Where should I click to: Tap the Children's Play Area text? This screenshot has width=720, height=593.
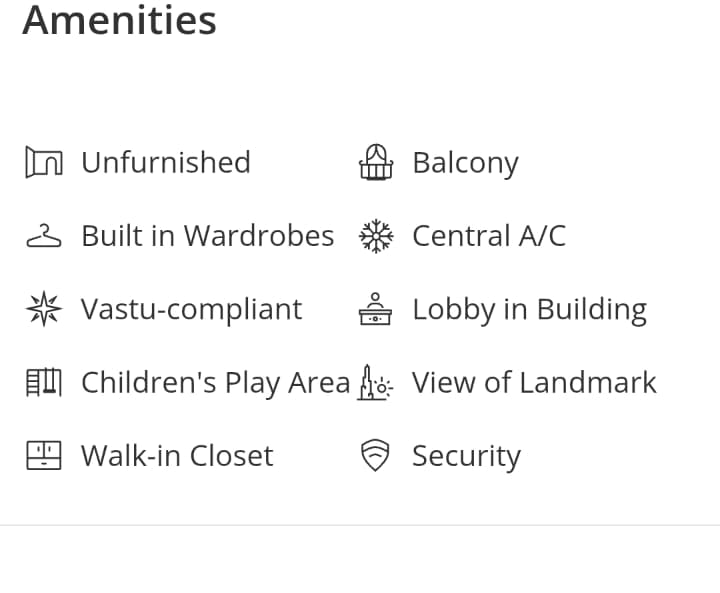[x=215, y=382]
